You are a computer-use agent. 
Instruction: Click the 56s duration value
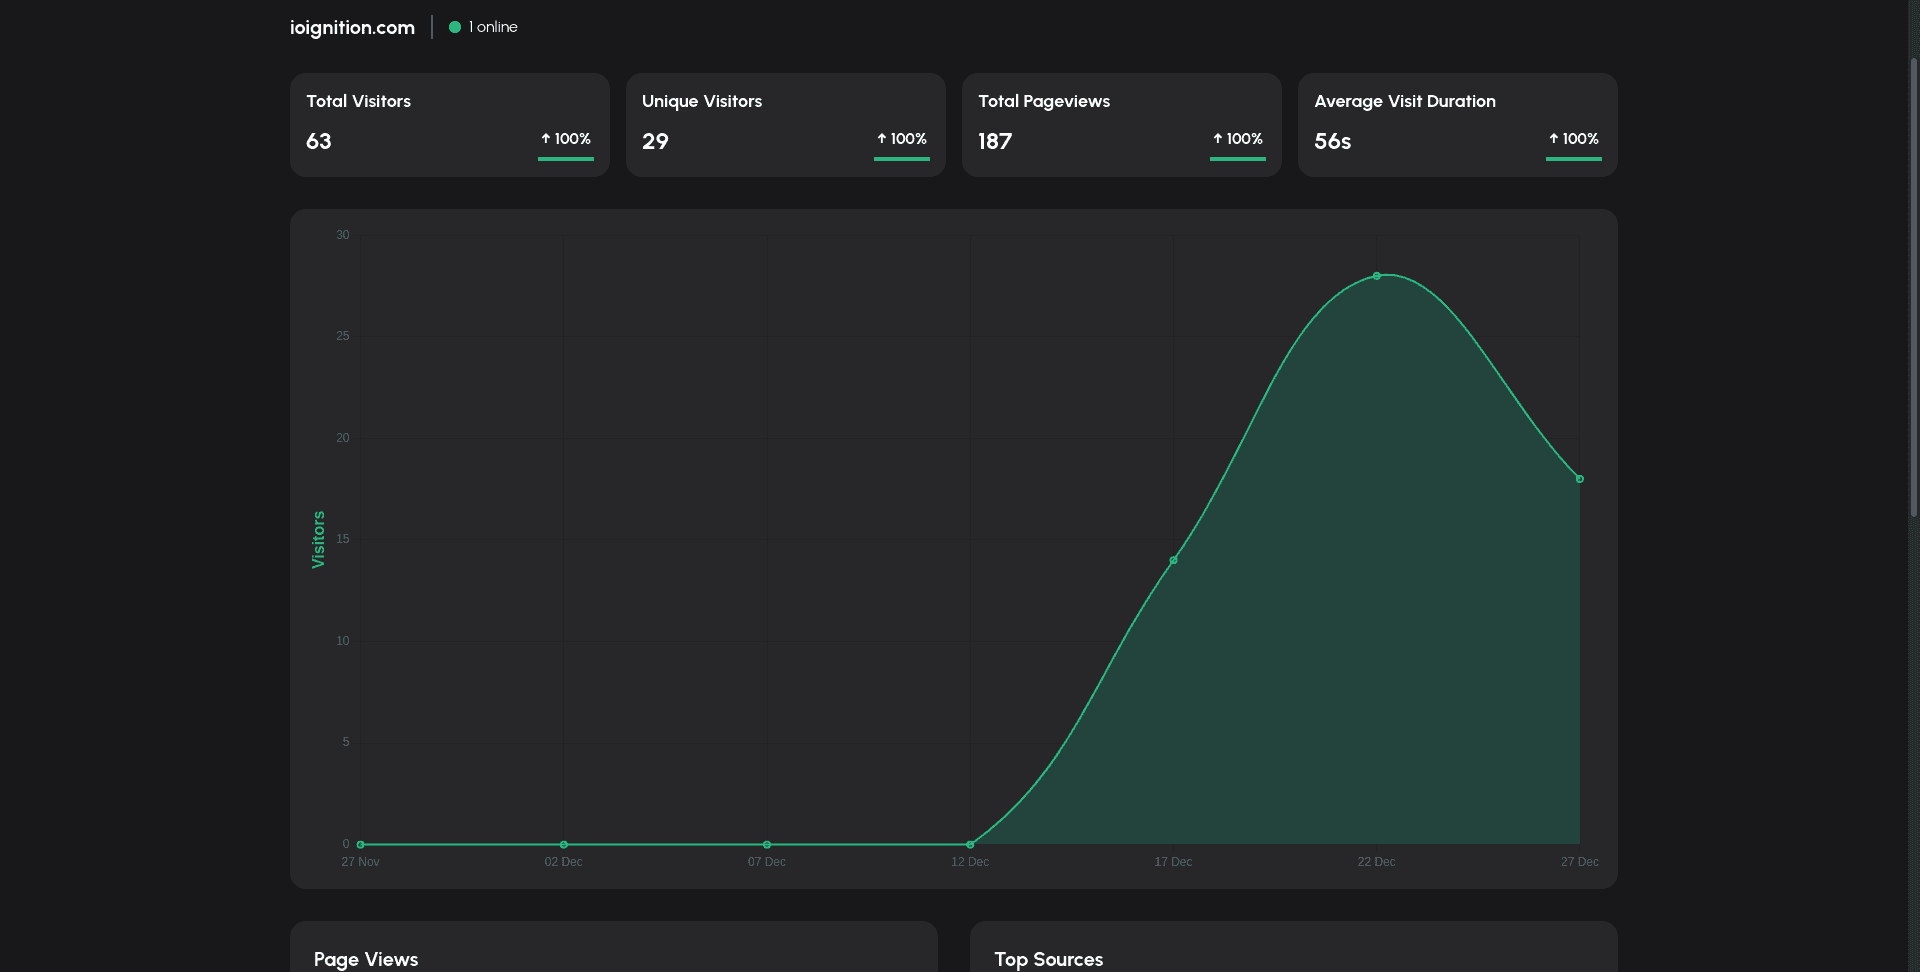[1332, 141]
